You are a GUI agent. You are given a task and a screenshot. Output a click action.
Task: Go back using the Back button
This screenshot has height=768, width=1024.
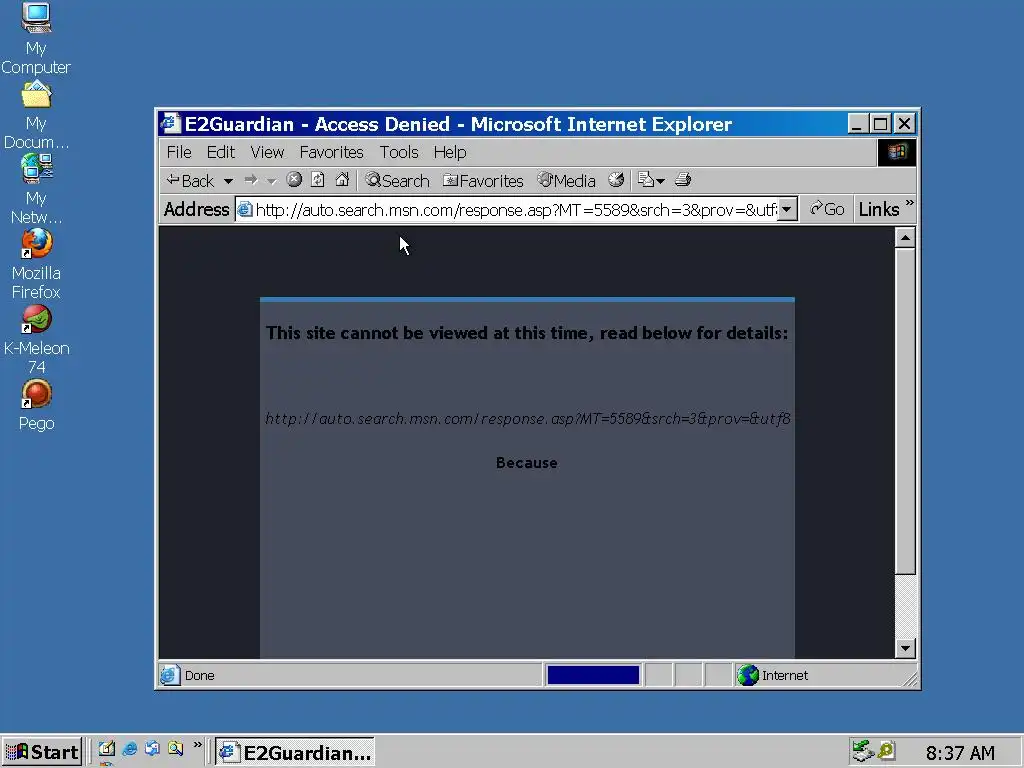190,180
